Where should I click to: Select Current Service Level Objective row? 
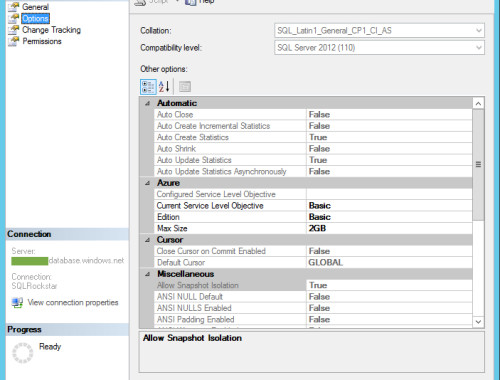tap(313, 206)
